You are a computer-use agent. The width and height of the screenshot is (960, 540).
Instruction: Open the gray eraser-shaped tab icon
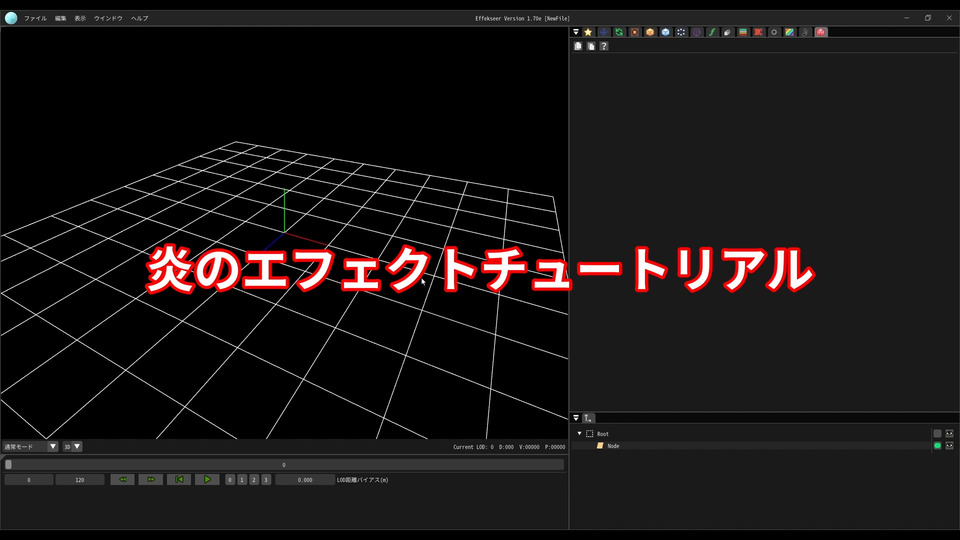point(727,32)
